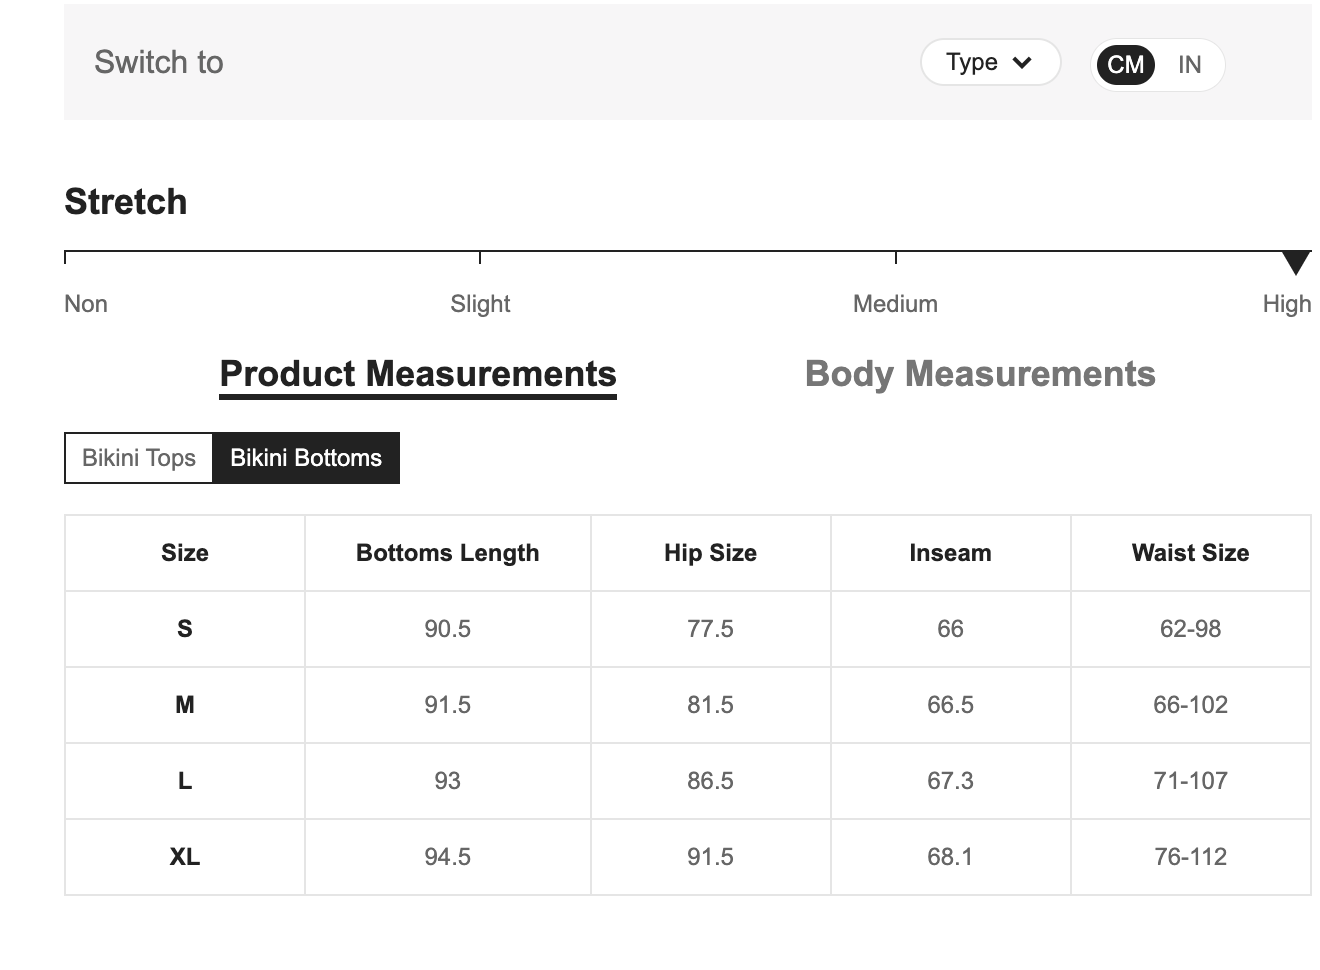This screenshot has width=1320, height=970.
Task: Switch units to CM
Action: click(1125, 65)
